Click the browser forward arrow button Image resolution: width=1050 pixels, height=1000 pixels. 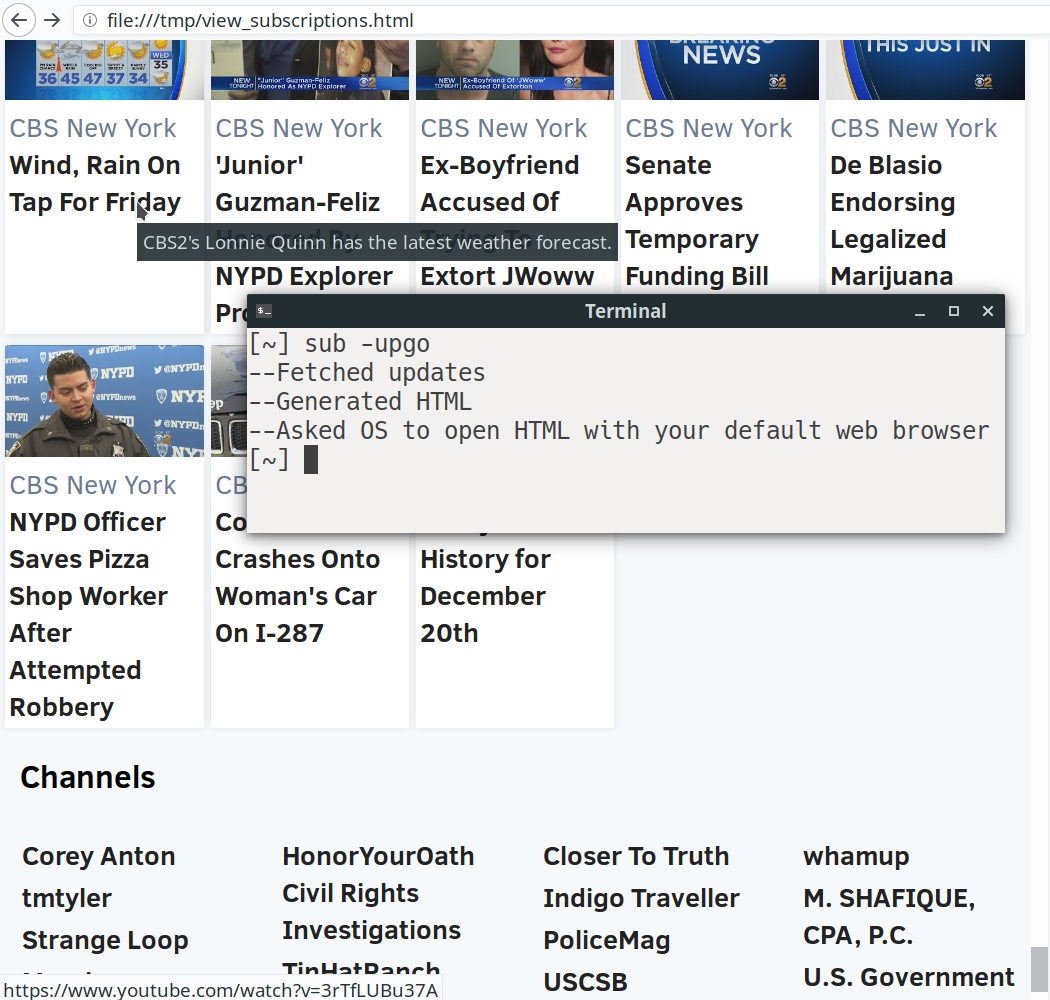click(x=52, y=20)
